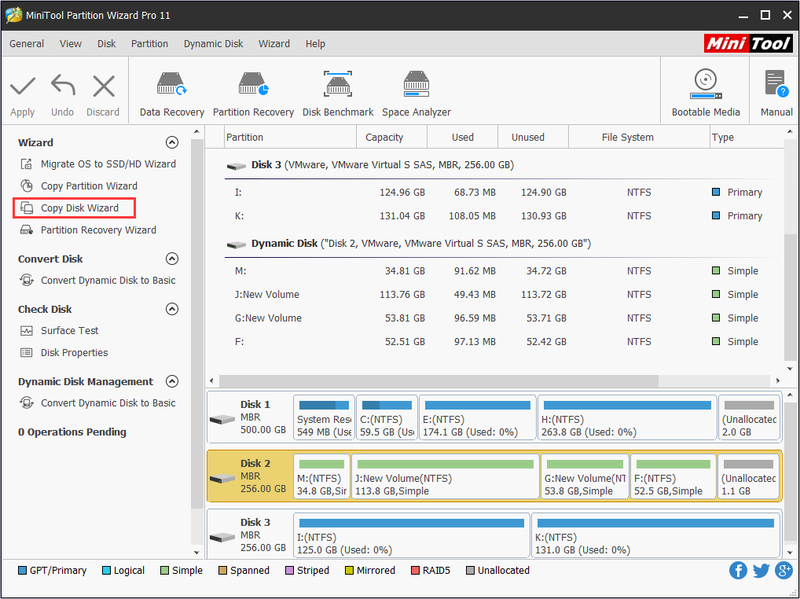Select the J:New Volume block on Disk 2
The image size is (800, 599).
[x=445, y=477]
